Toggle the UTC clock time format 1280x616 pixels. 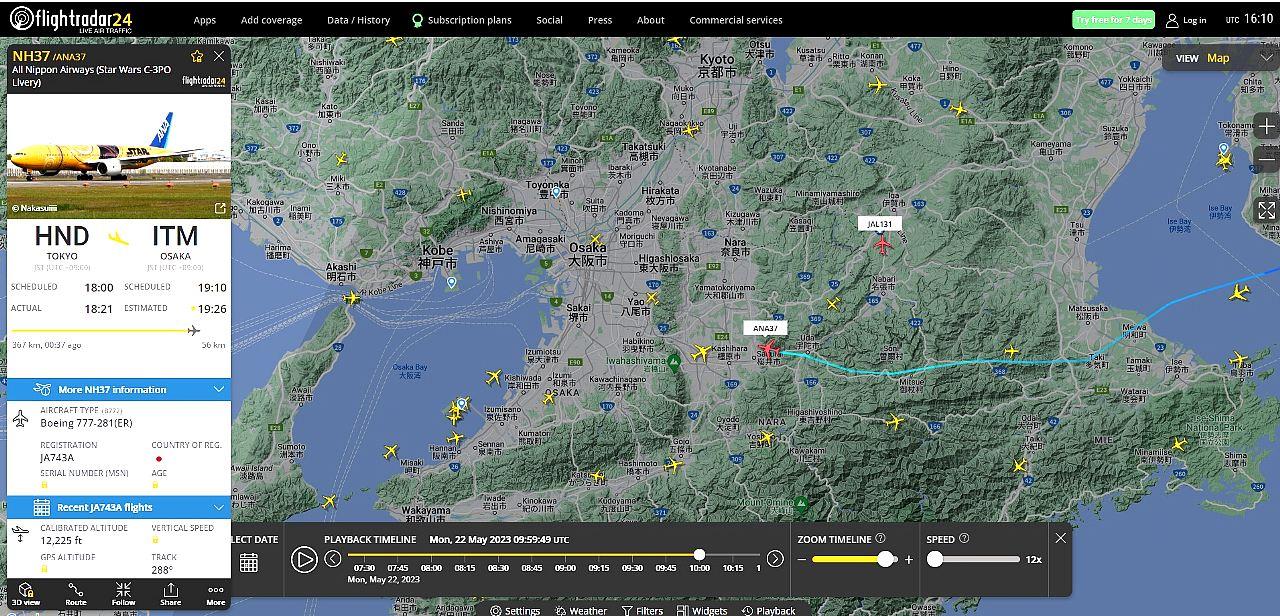pyautogui.click(x=1250, y=19)
